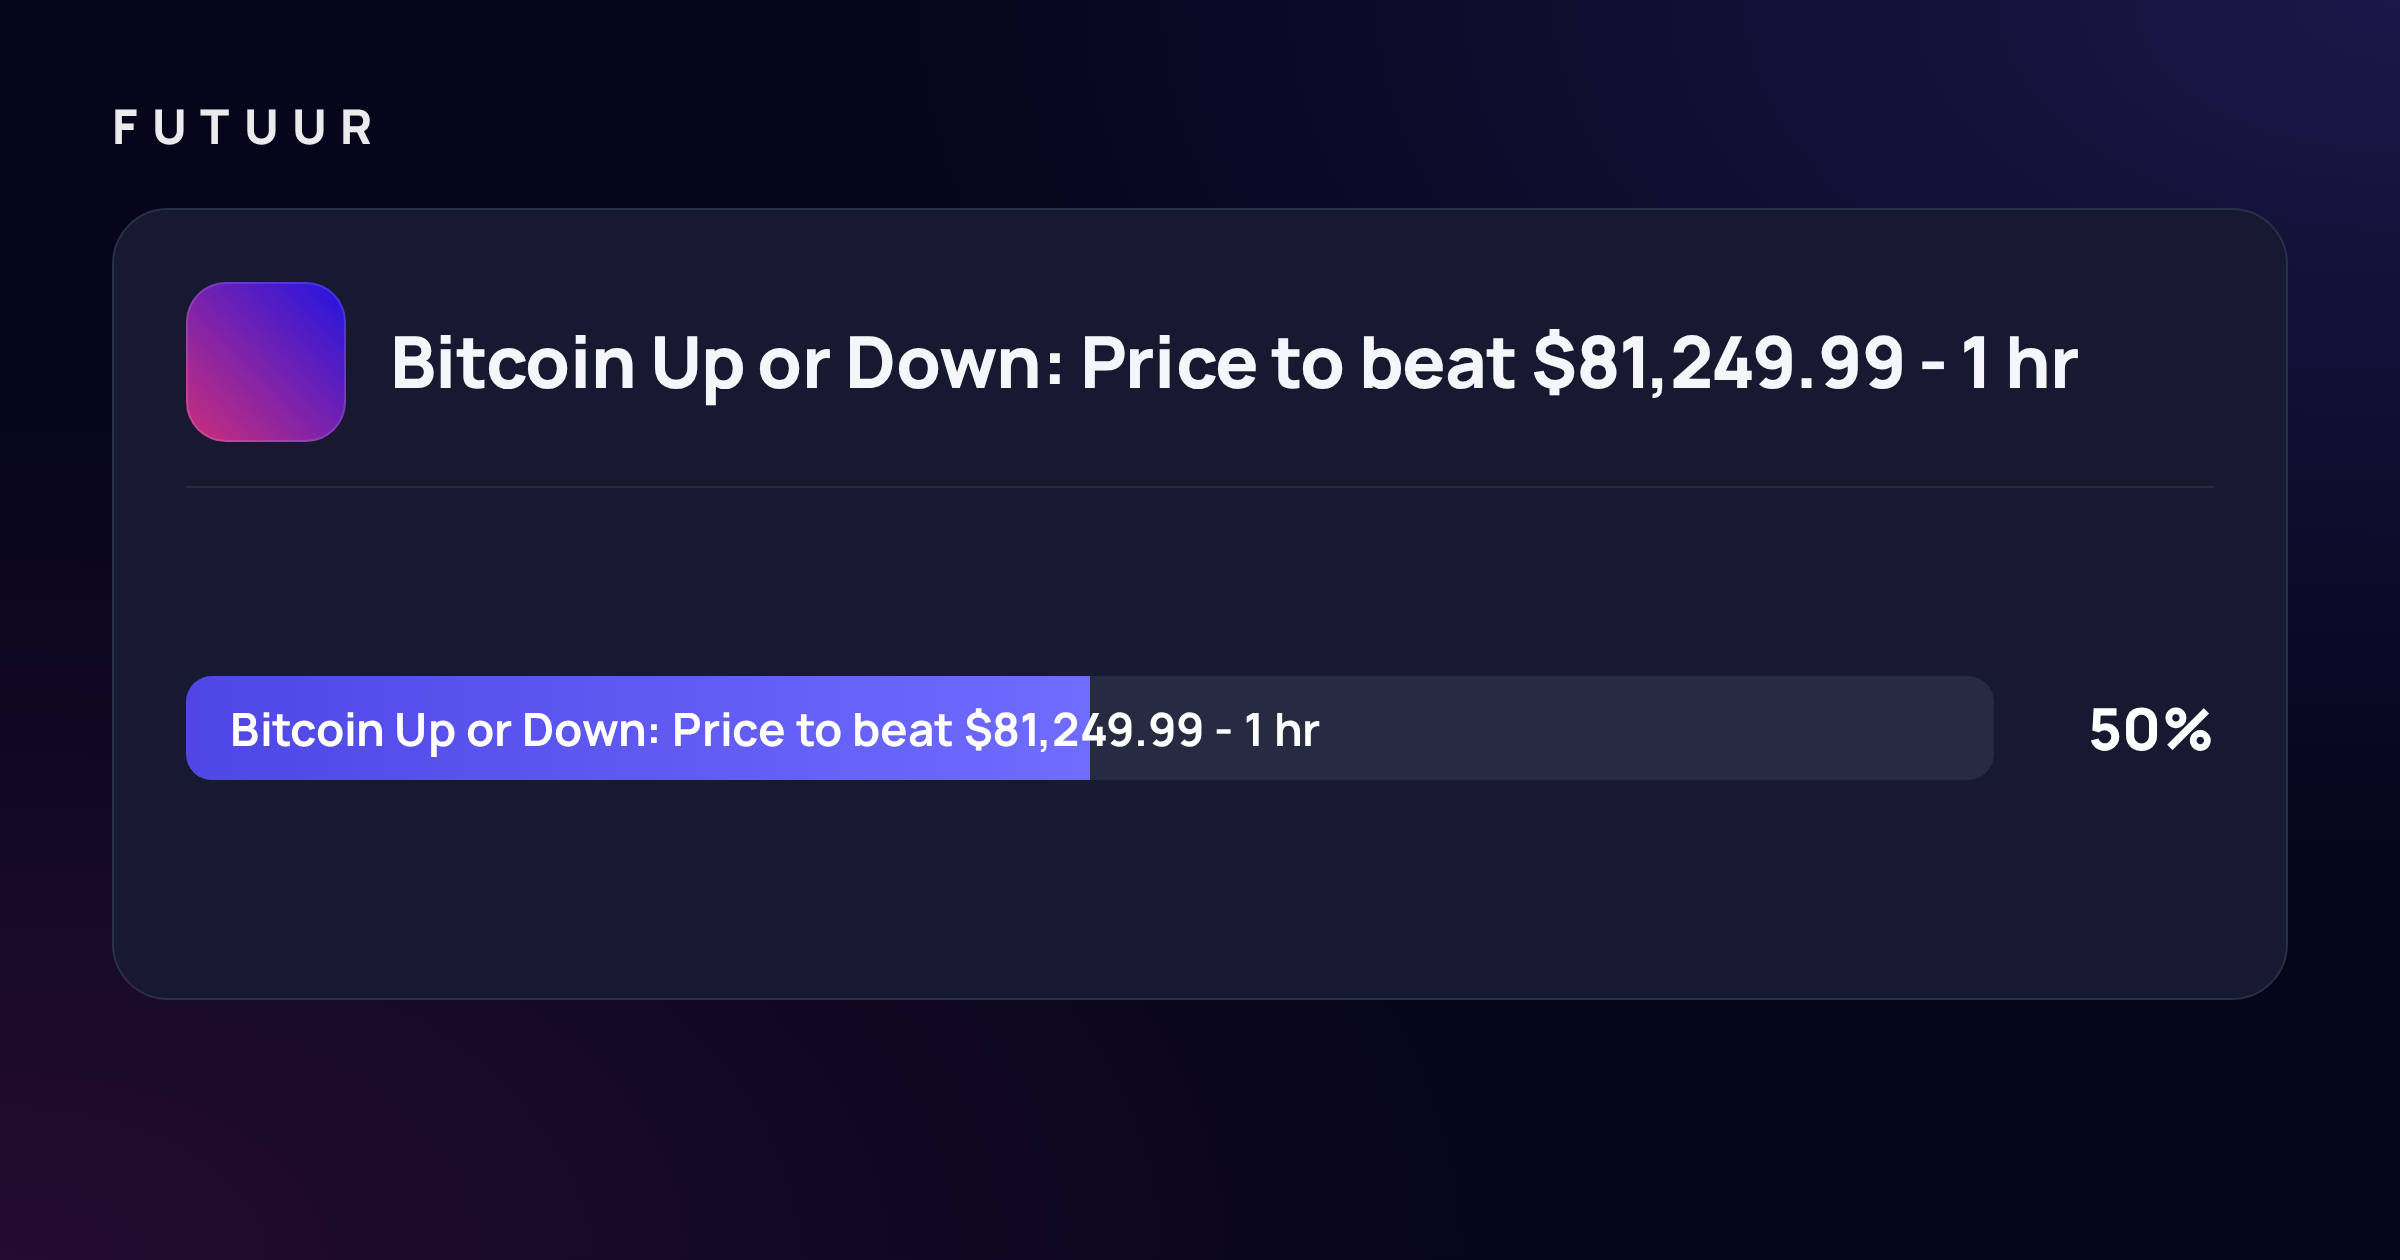Click the word "Bitcoin" in the heading
Image resolution: width=2400 pixels, height=1260 pixels.
pyautogui.click(x=513, y=363)
